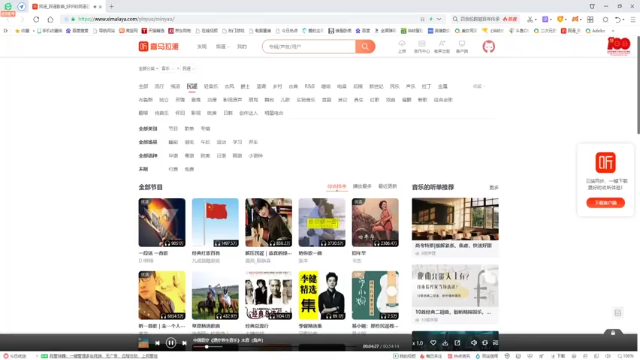The image size is (640, 360).
Task: Select the 轻音乐 genre filter
Action: (x=211, y=87)
